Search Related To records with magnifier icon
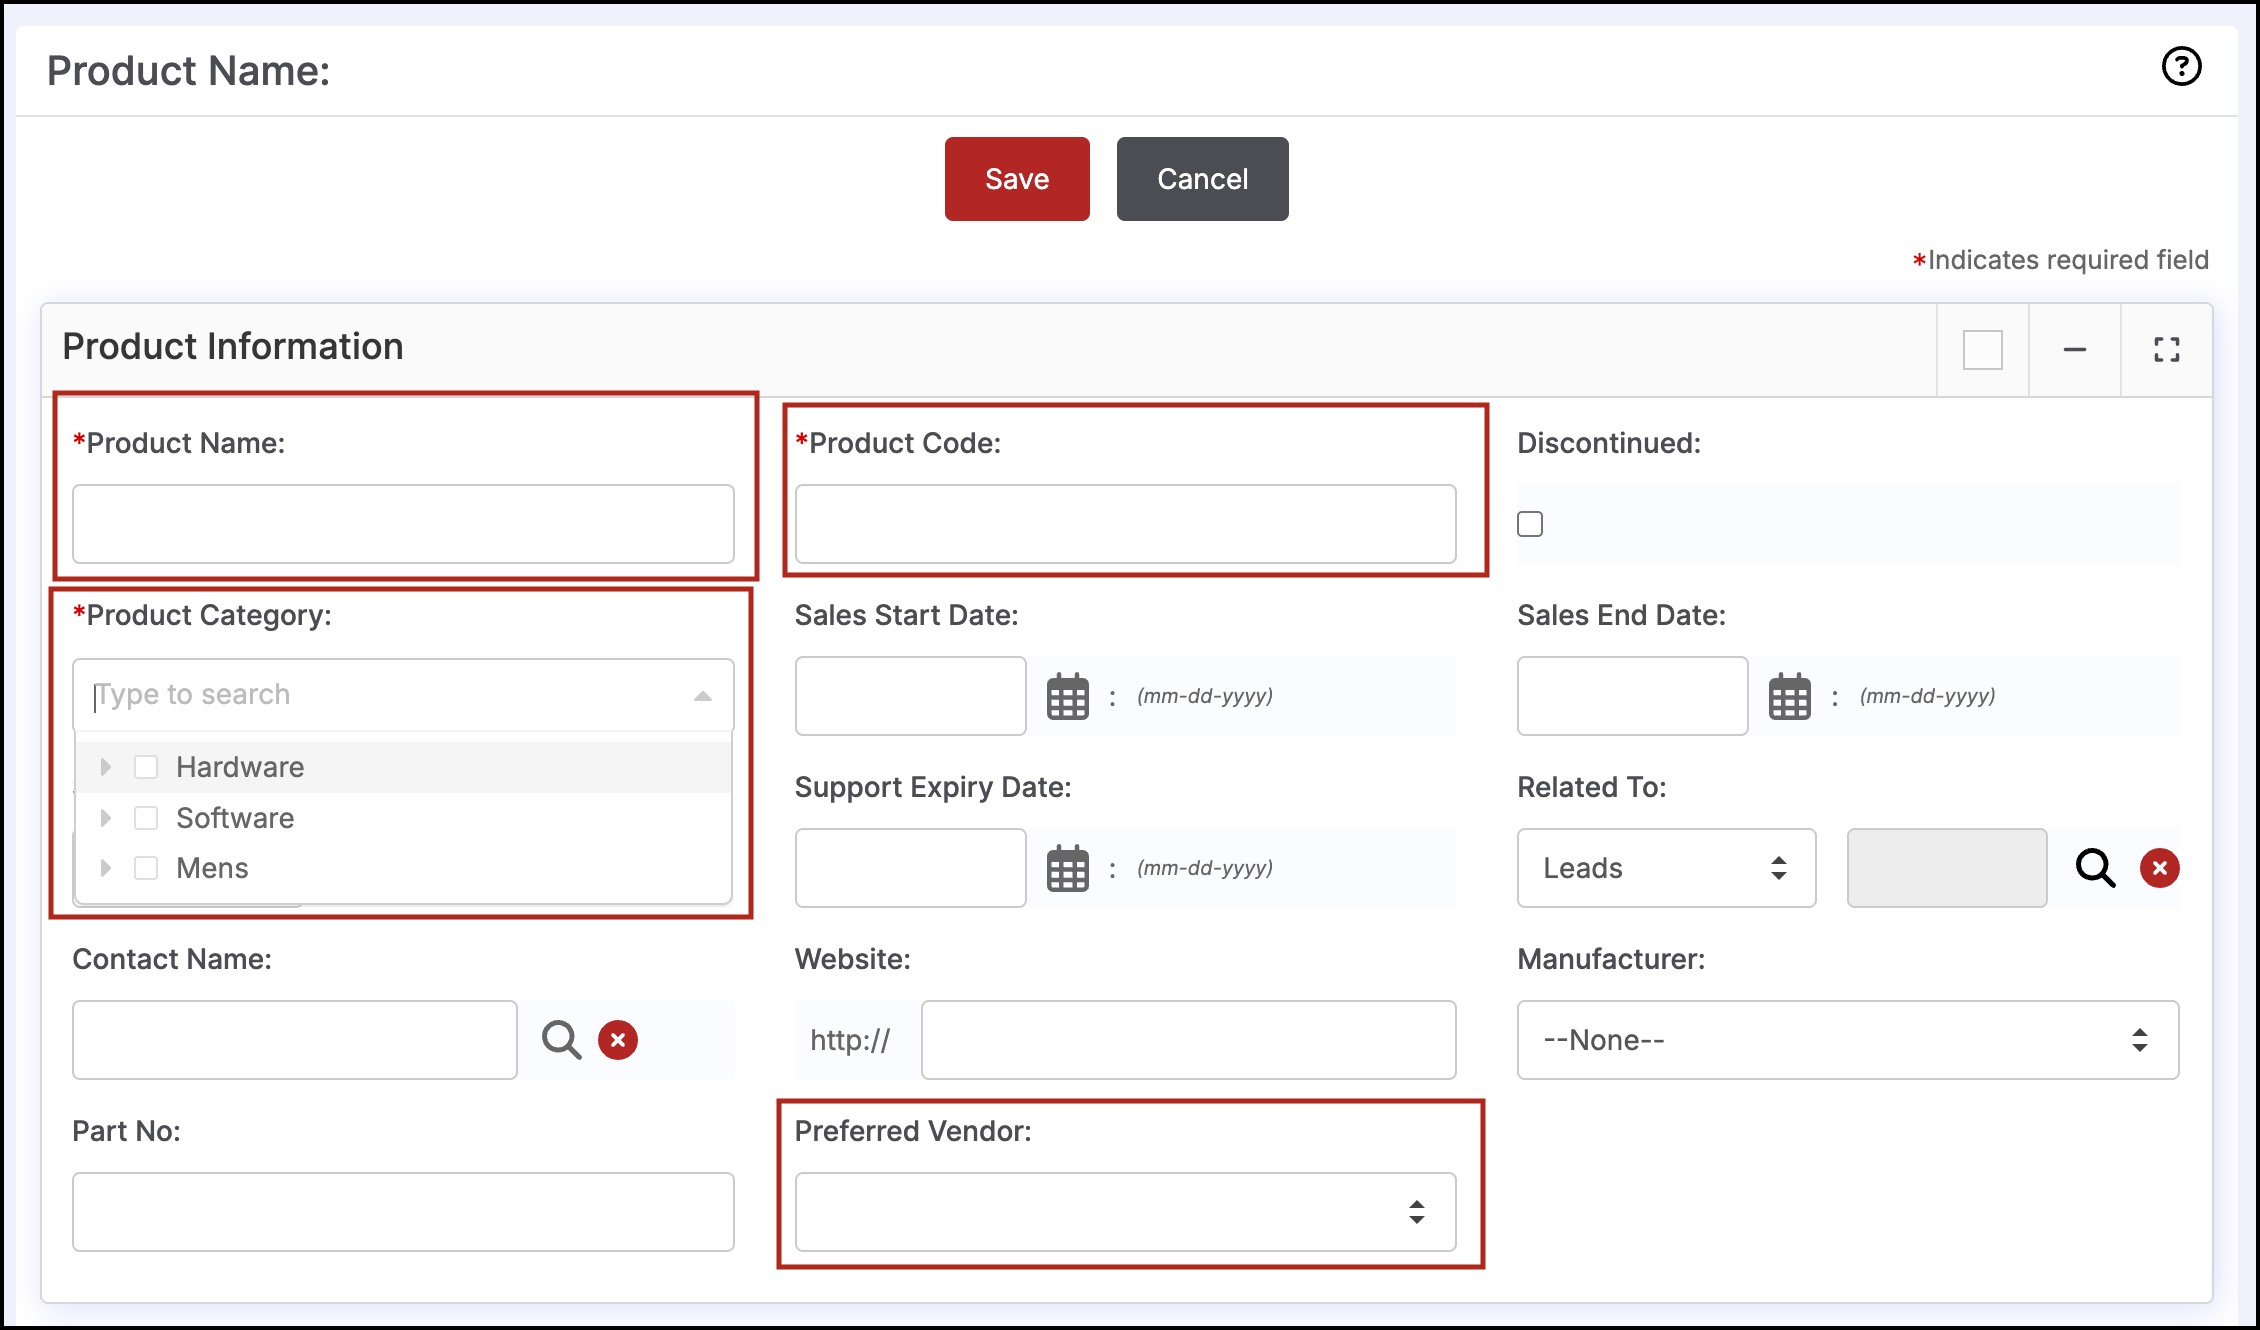 coord(2095,868)
